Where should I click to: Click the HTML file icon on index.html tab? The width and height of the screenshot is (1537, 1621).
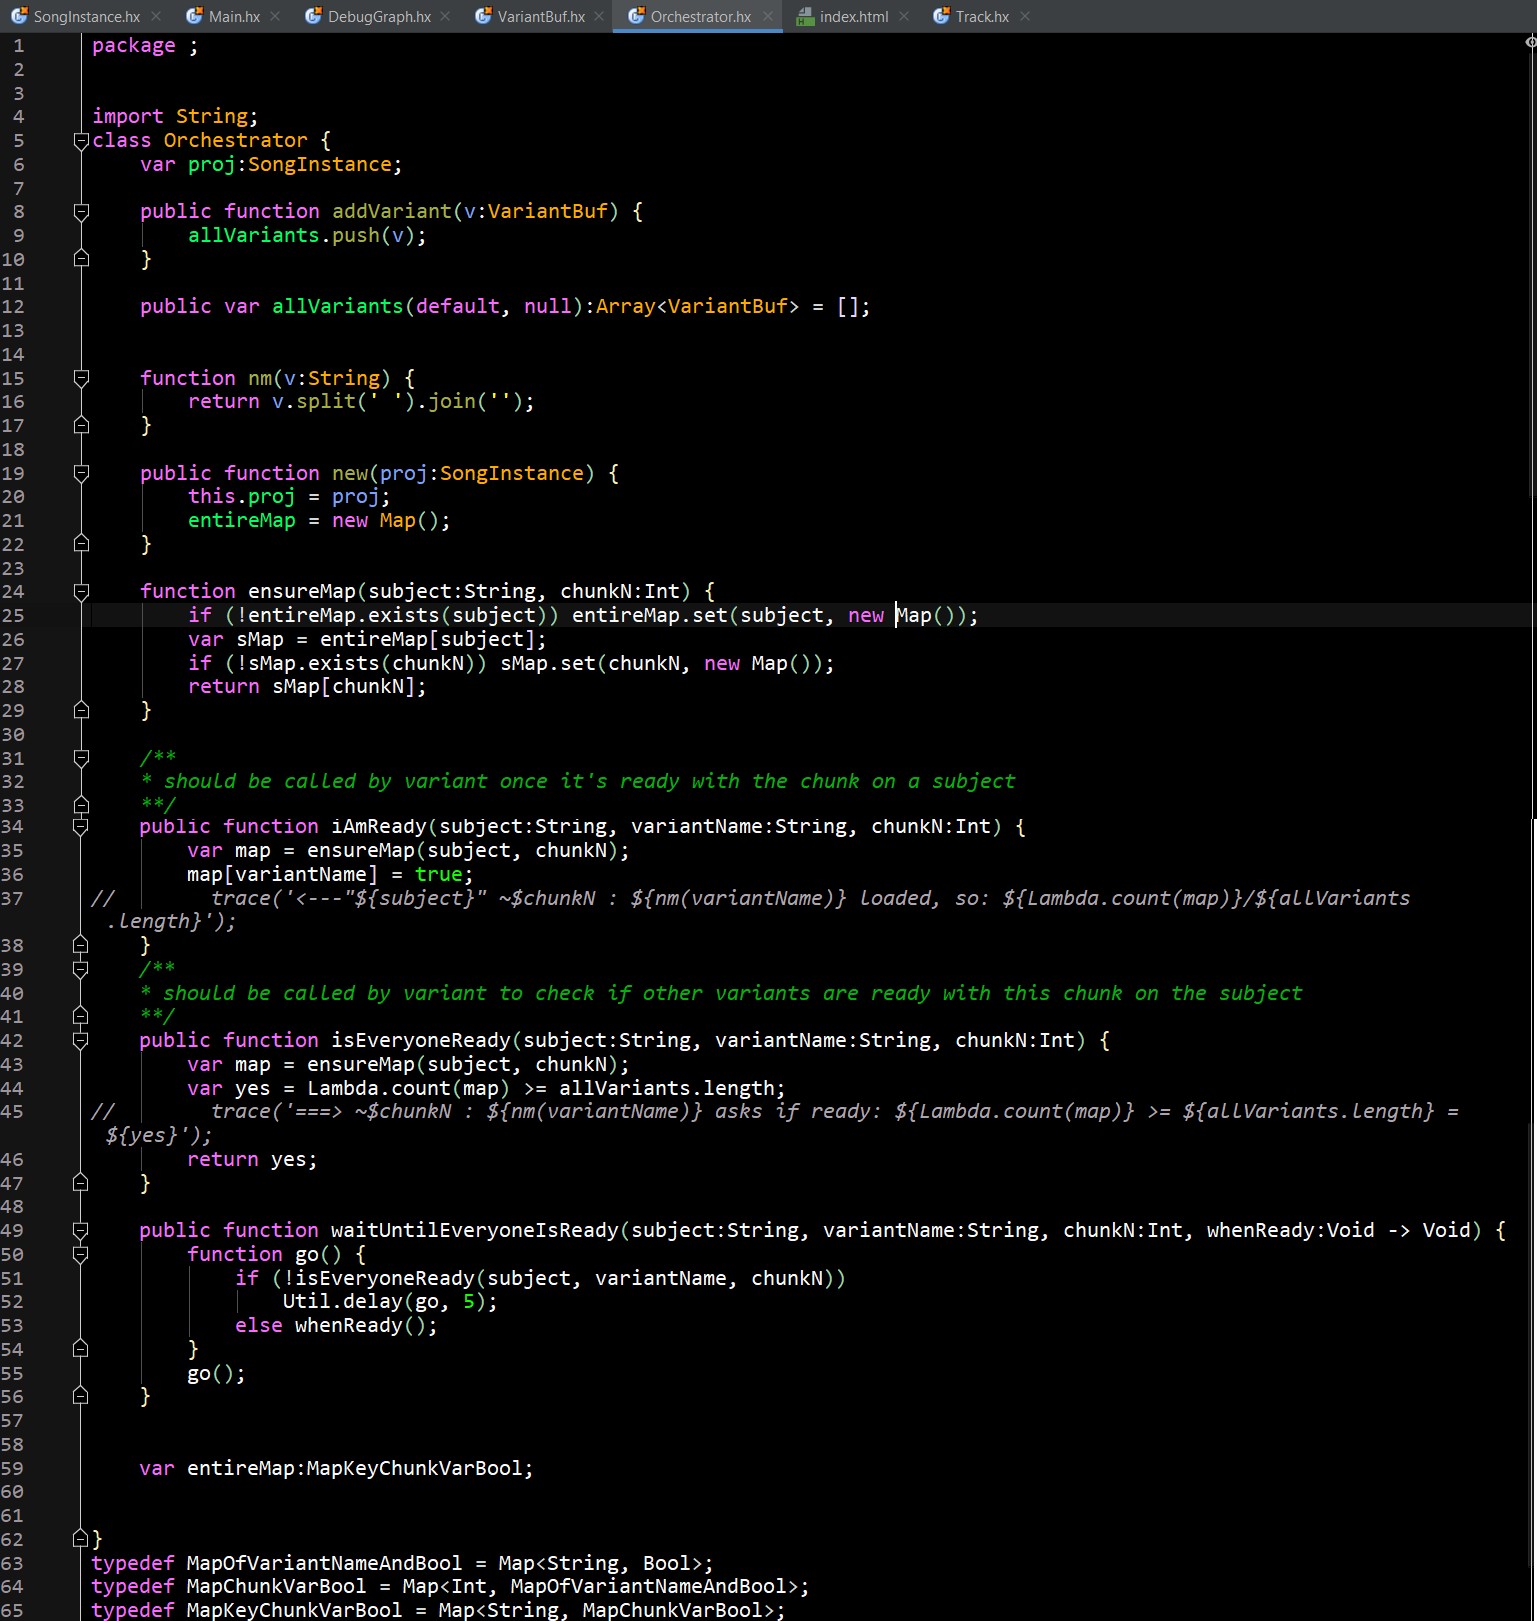tap(805, 16)
